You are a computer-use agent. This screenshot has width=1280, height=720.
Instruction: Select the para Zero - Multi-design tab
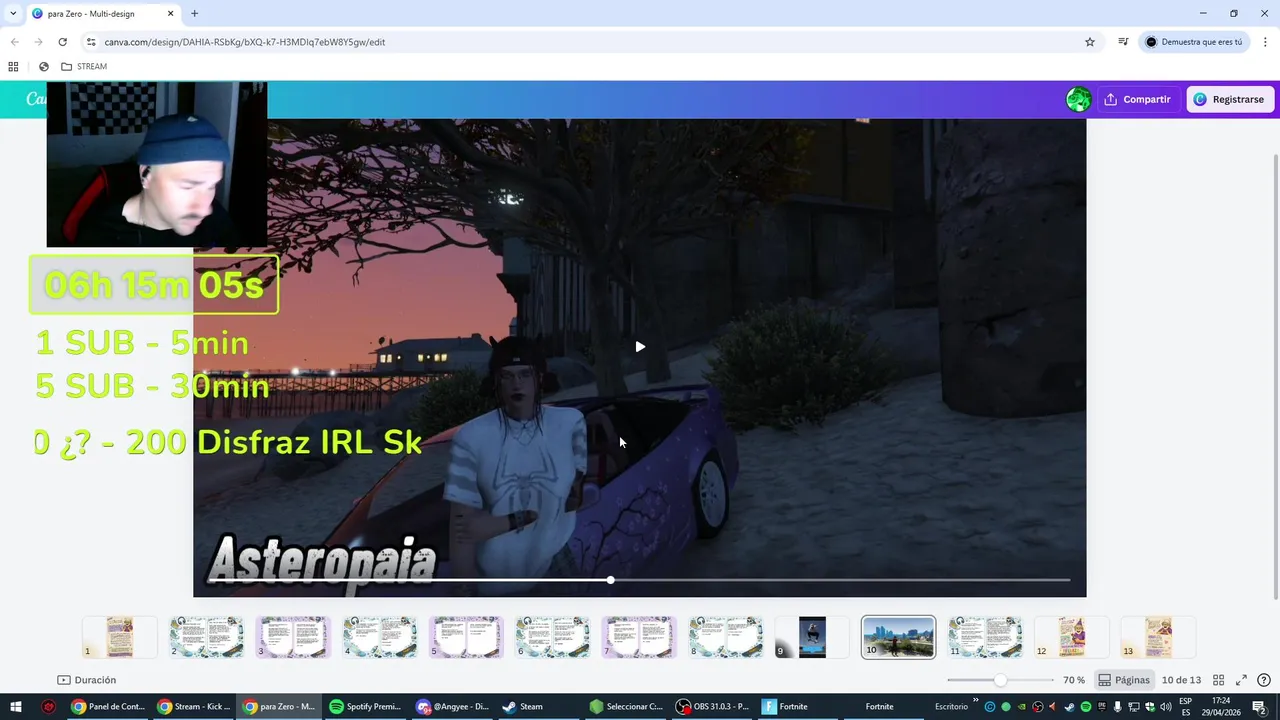point(103,14)
